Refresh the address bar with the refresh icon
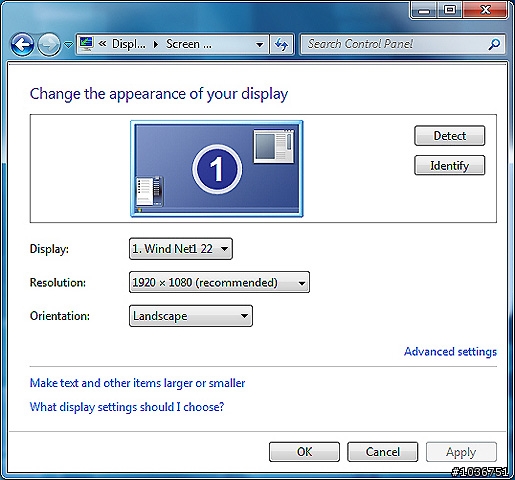The width and height of the screenshot is (515, 480). [282, 44]
